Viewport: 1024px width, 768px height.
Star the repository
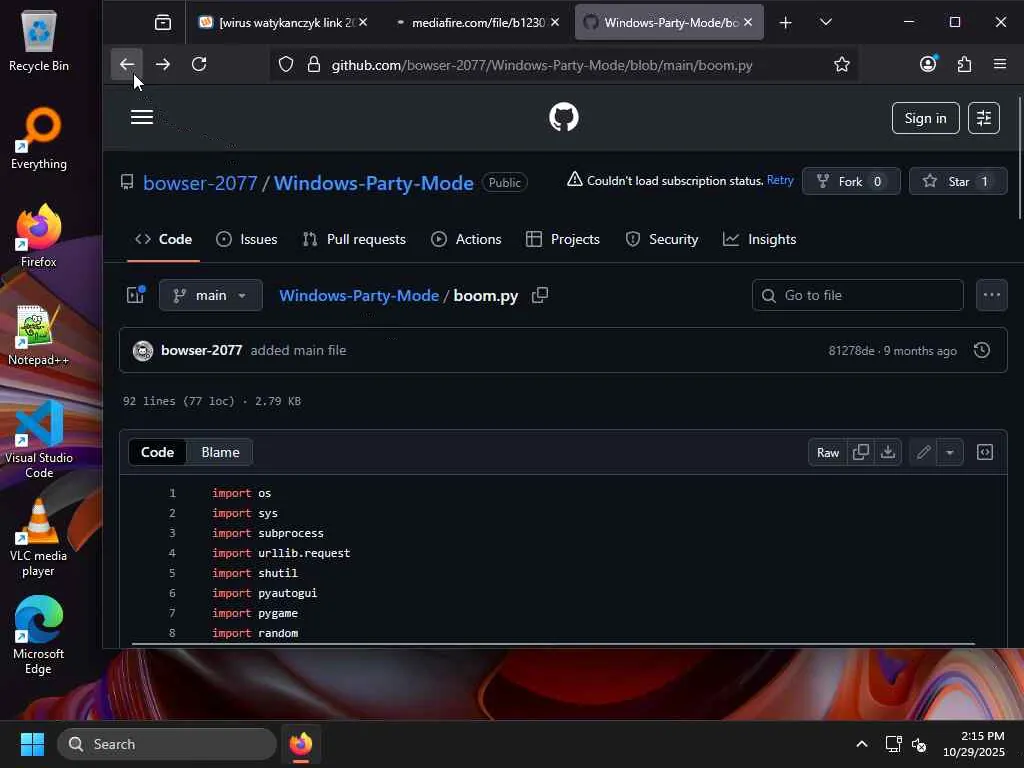[958, 182]
